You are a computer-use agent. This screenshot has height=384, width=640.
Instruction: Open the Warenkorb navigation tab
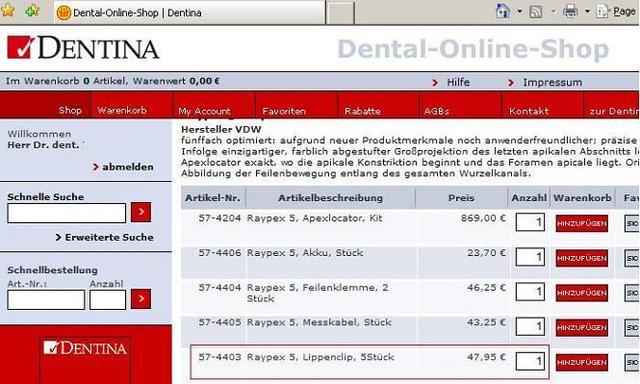(122, 110)
